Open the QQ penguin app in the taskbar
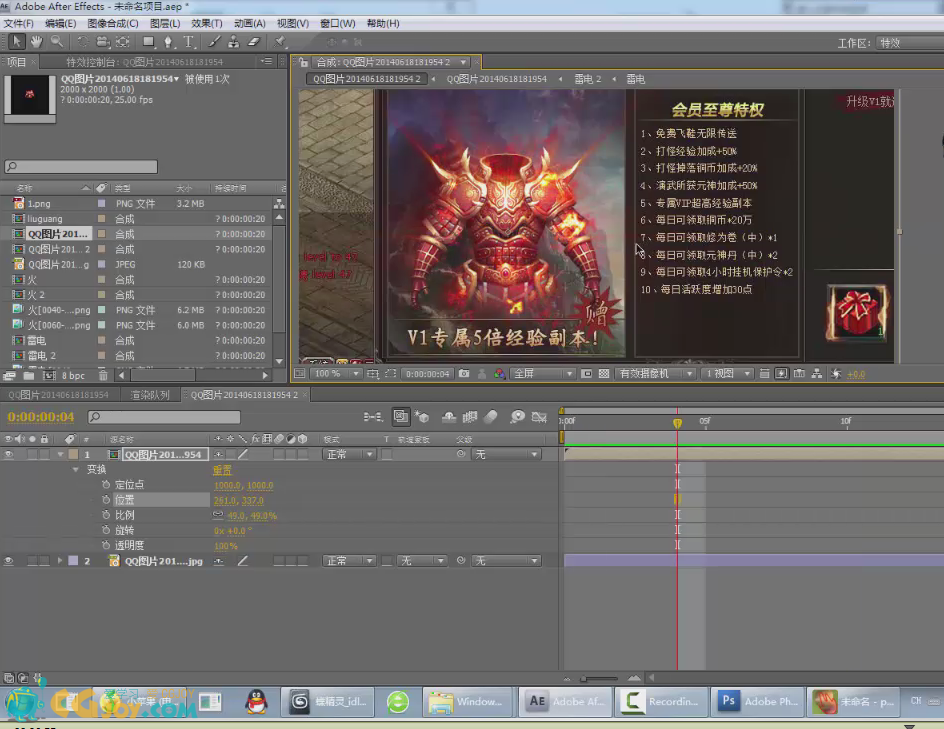 256,702
